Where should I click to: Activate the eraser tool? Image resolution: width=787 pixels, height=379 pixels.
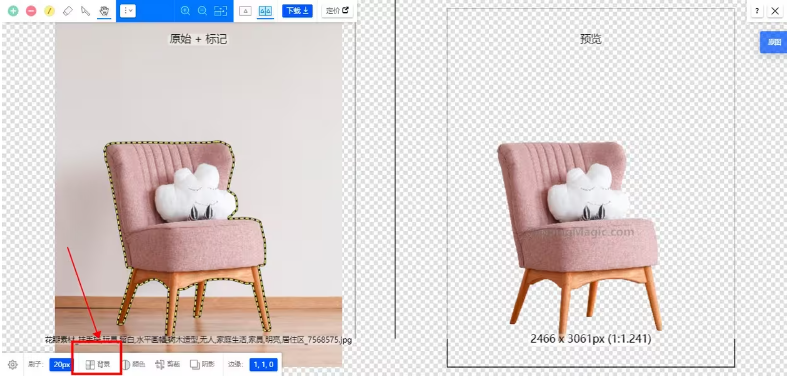pyautogui.click(x=68, y=11)
